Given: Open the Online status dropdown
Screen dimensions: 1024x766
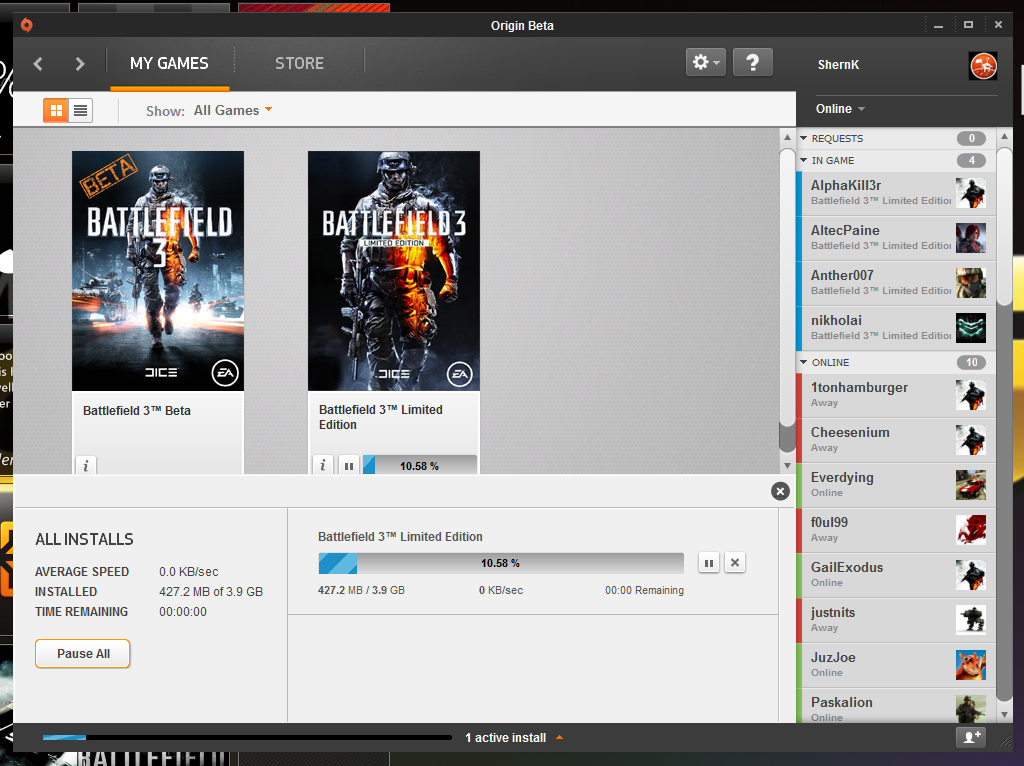Looking at the screenshot, I should coord(840,109).
